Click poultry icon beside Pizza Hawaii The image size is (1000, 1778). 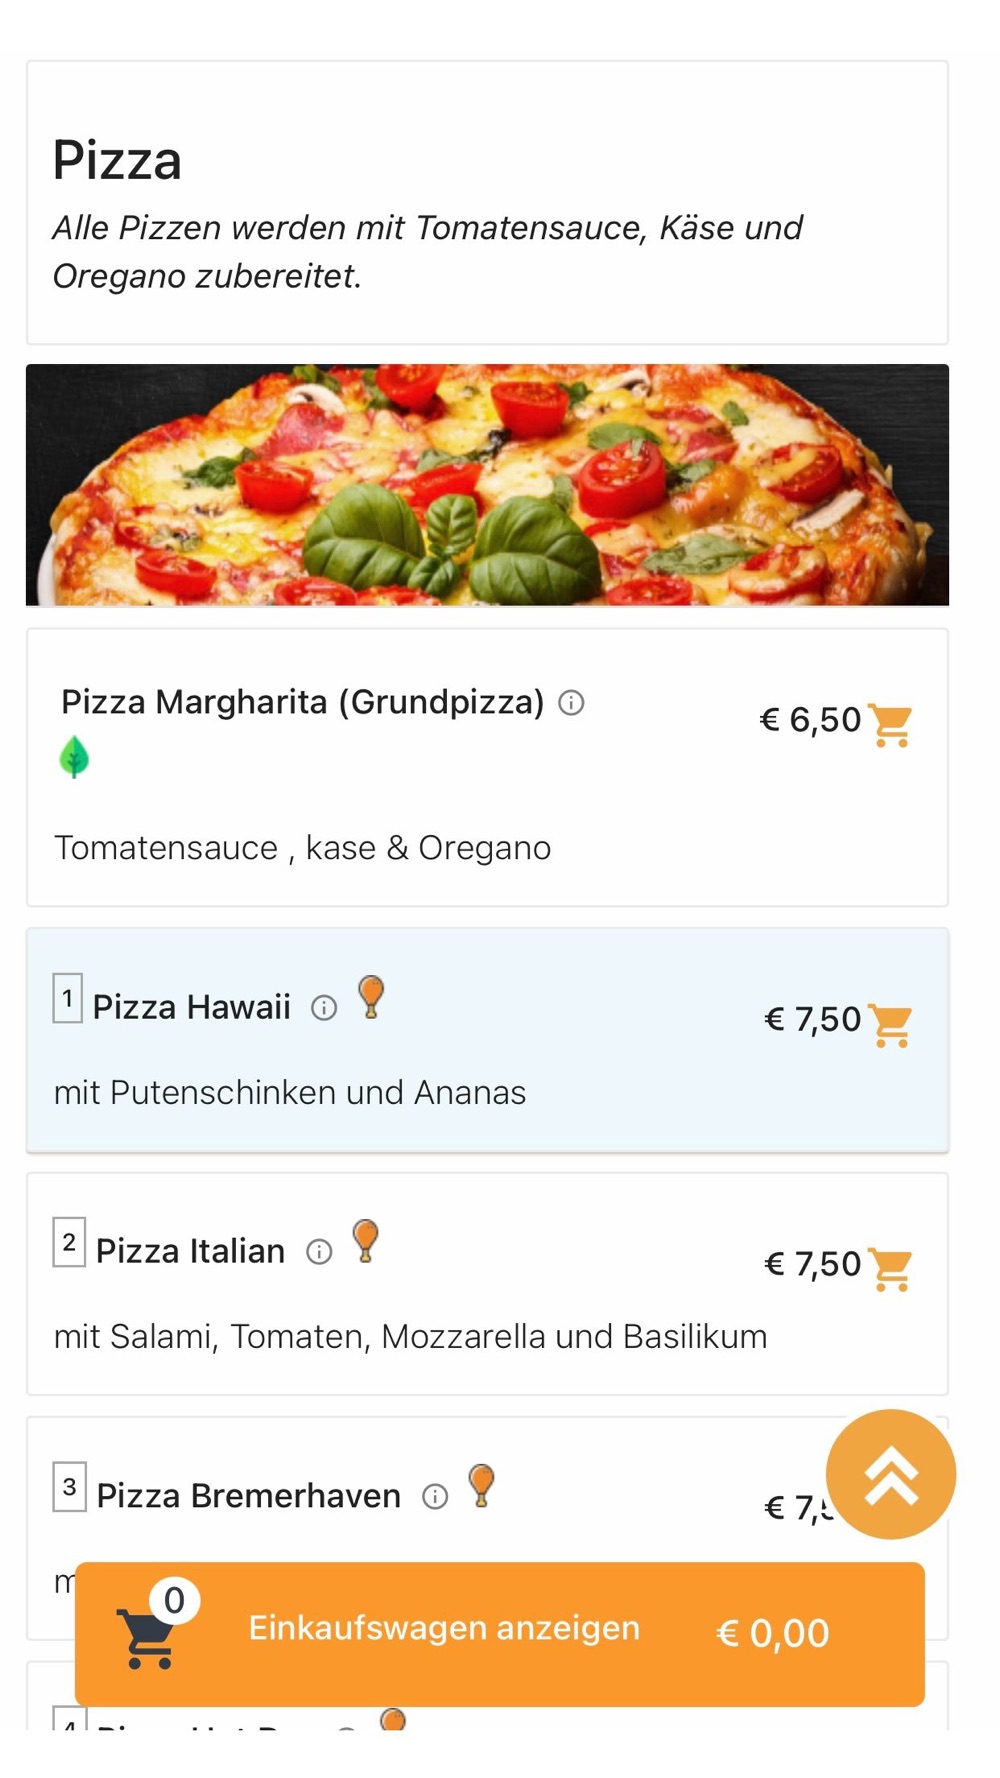371,997
